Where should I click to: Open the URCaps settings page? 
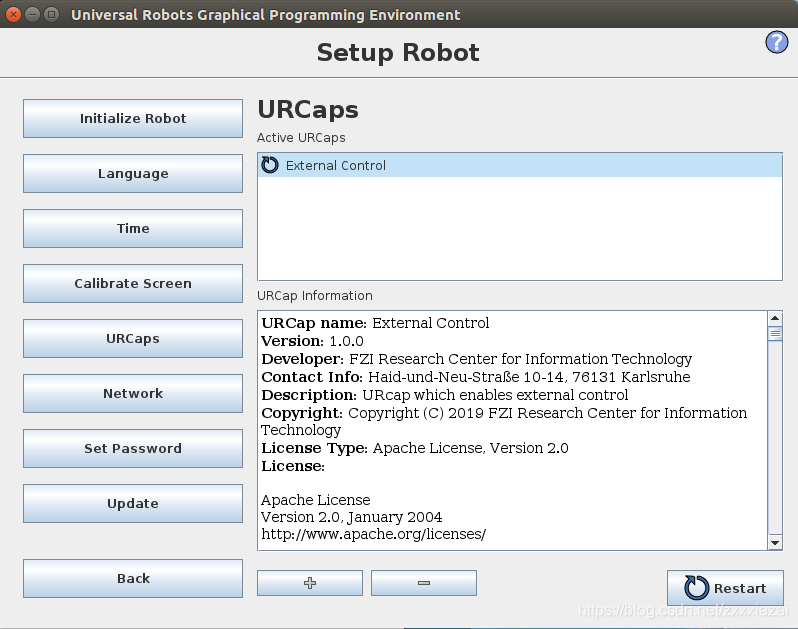[133, 338]
